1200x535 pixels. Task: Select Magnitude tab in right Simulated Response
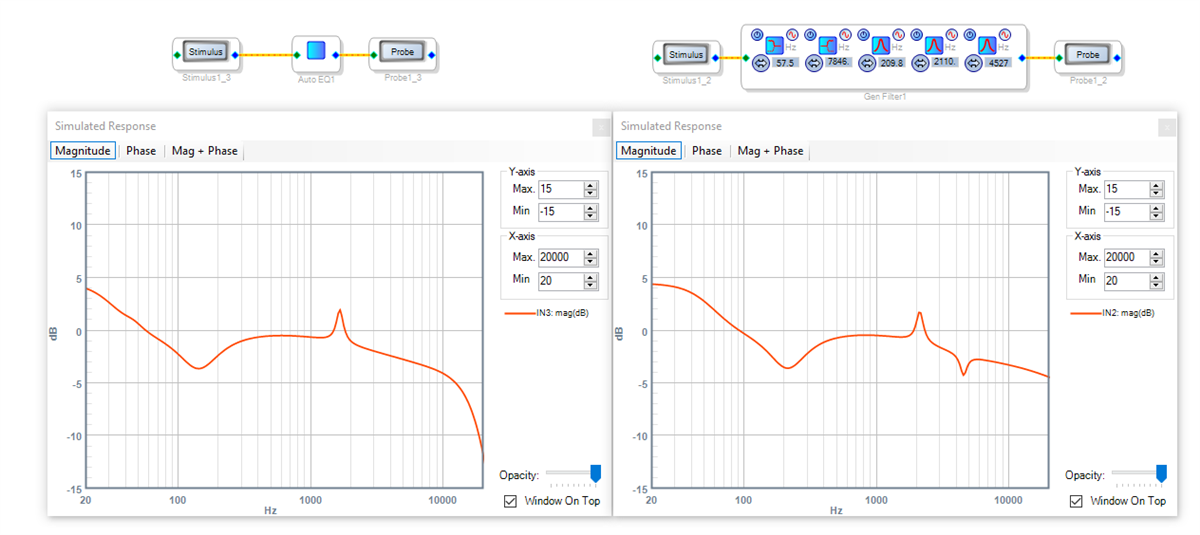(648, 150)
